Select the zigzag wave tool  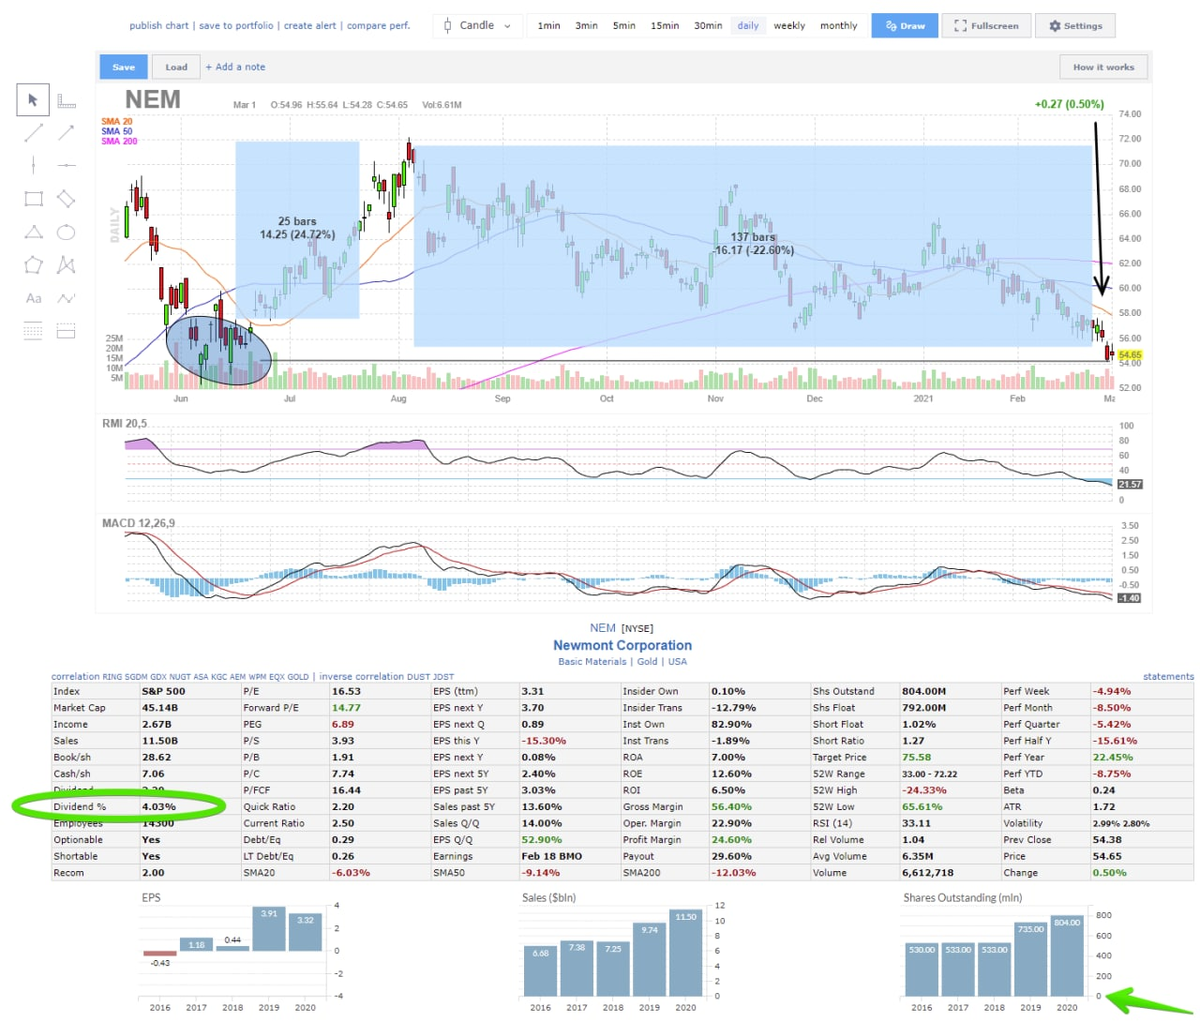(x=66, y=298)
